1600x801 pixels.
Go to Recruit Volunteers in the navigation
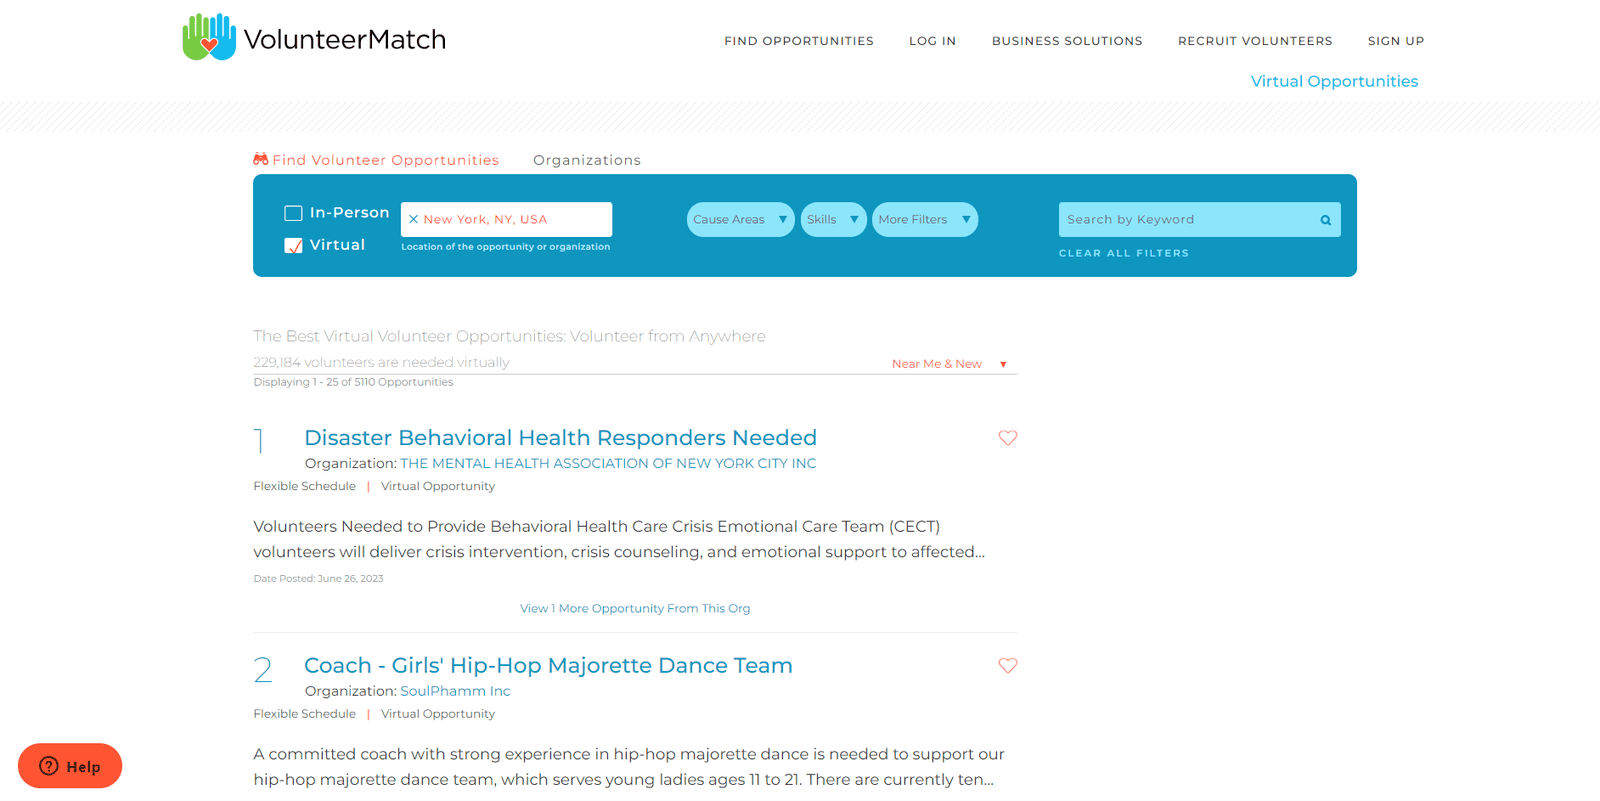point(1255,41)
